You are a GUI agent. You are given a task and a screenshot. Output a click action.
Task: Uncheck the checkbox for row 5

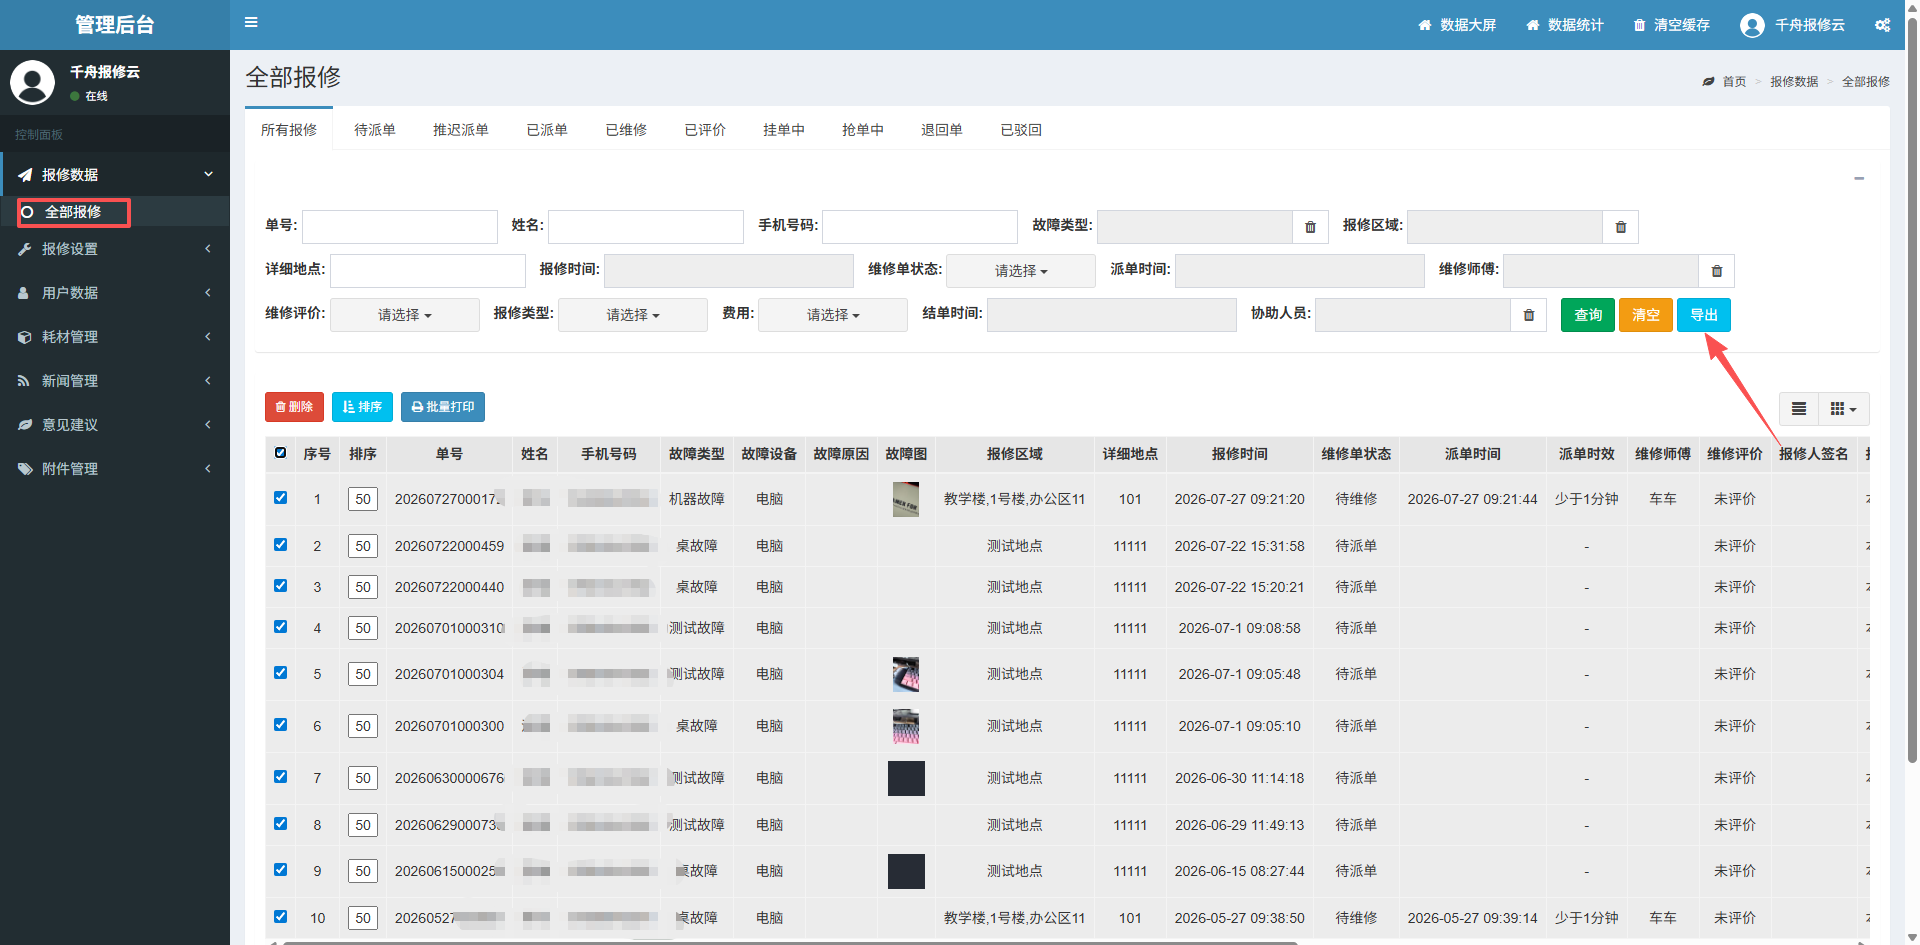(x=280, y=672)
